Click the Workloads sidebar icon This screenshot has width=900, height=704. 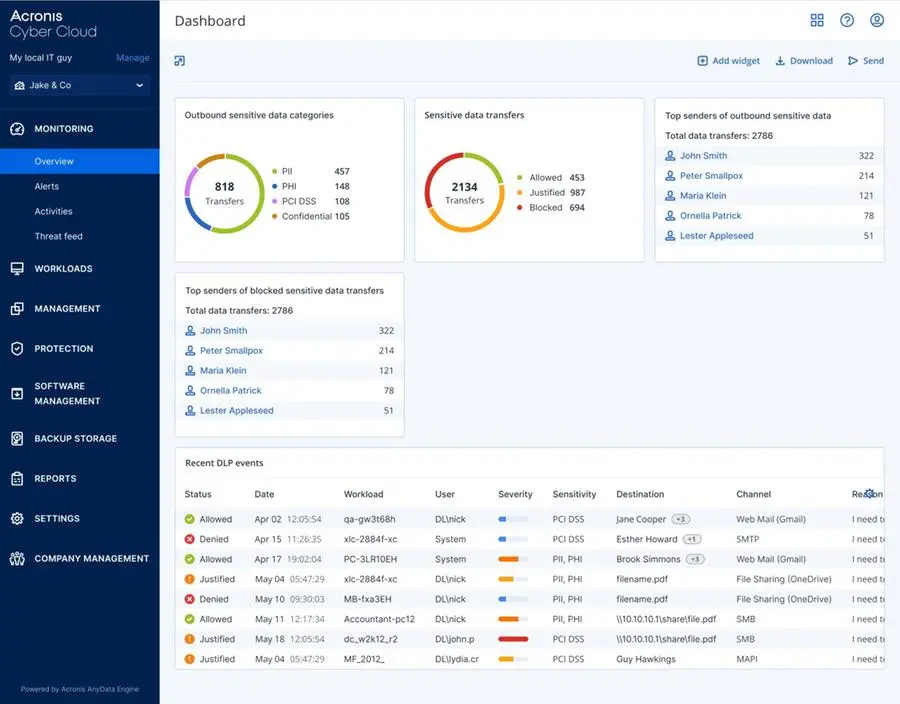point(14,268)
